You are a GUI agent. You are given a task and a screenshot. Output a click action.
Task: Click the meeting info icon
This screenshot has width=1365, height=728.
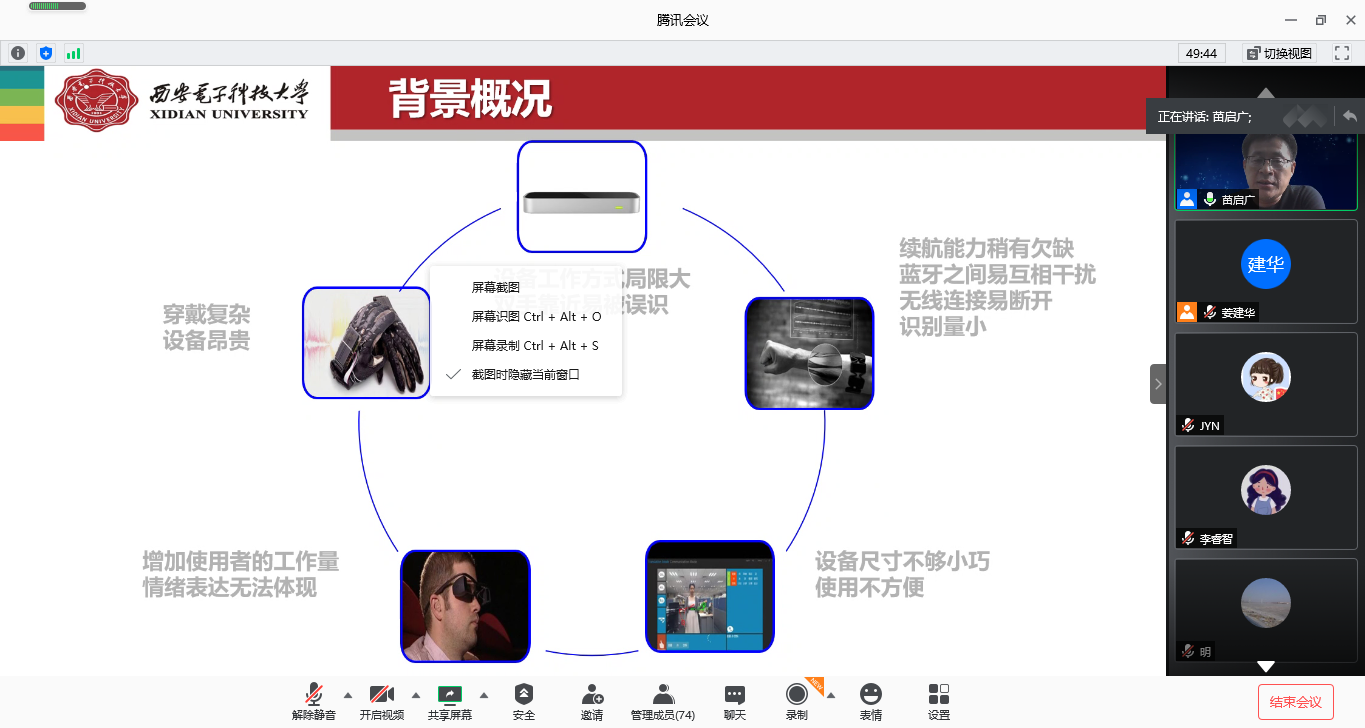(x=17, y=53)
